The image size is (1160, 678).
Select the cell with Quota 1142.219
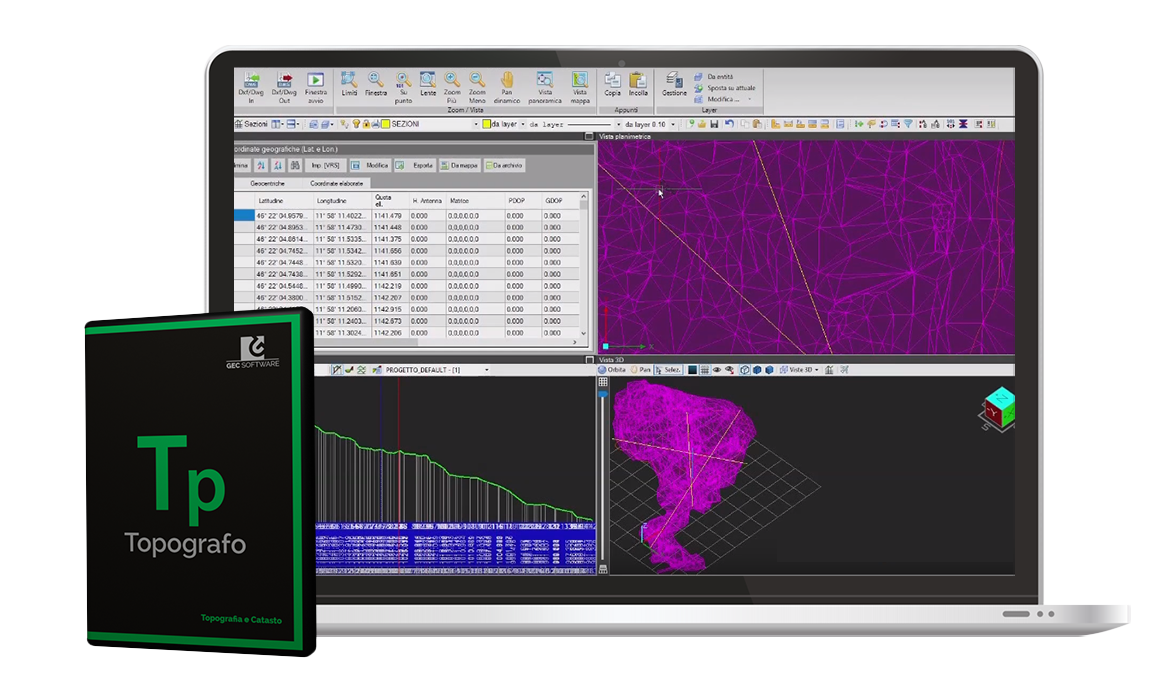click(390, 286)
